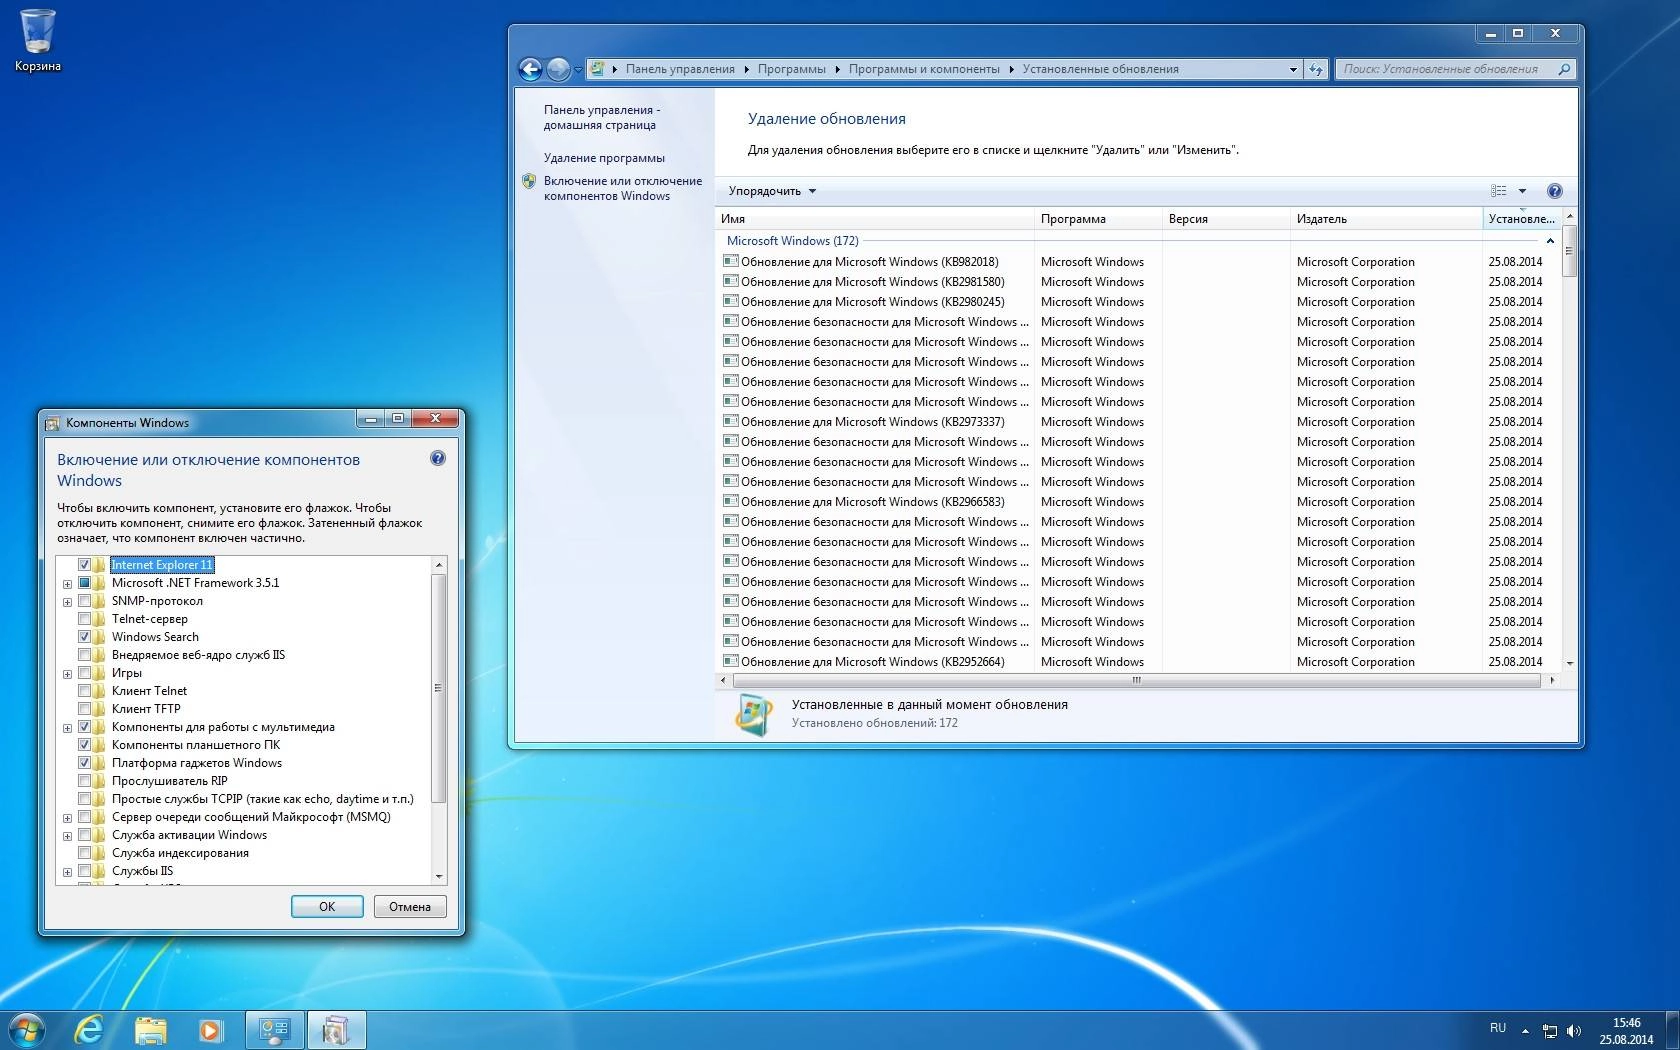The height and width of the screenshot is (1050, 1680).
Task: Collapse the Microsoft Windows (172) group
Action: point(1550,241)
